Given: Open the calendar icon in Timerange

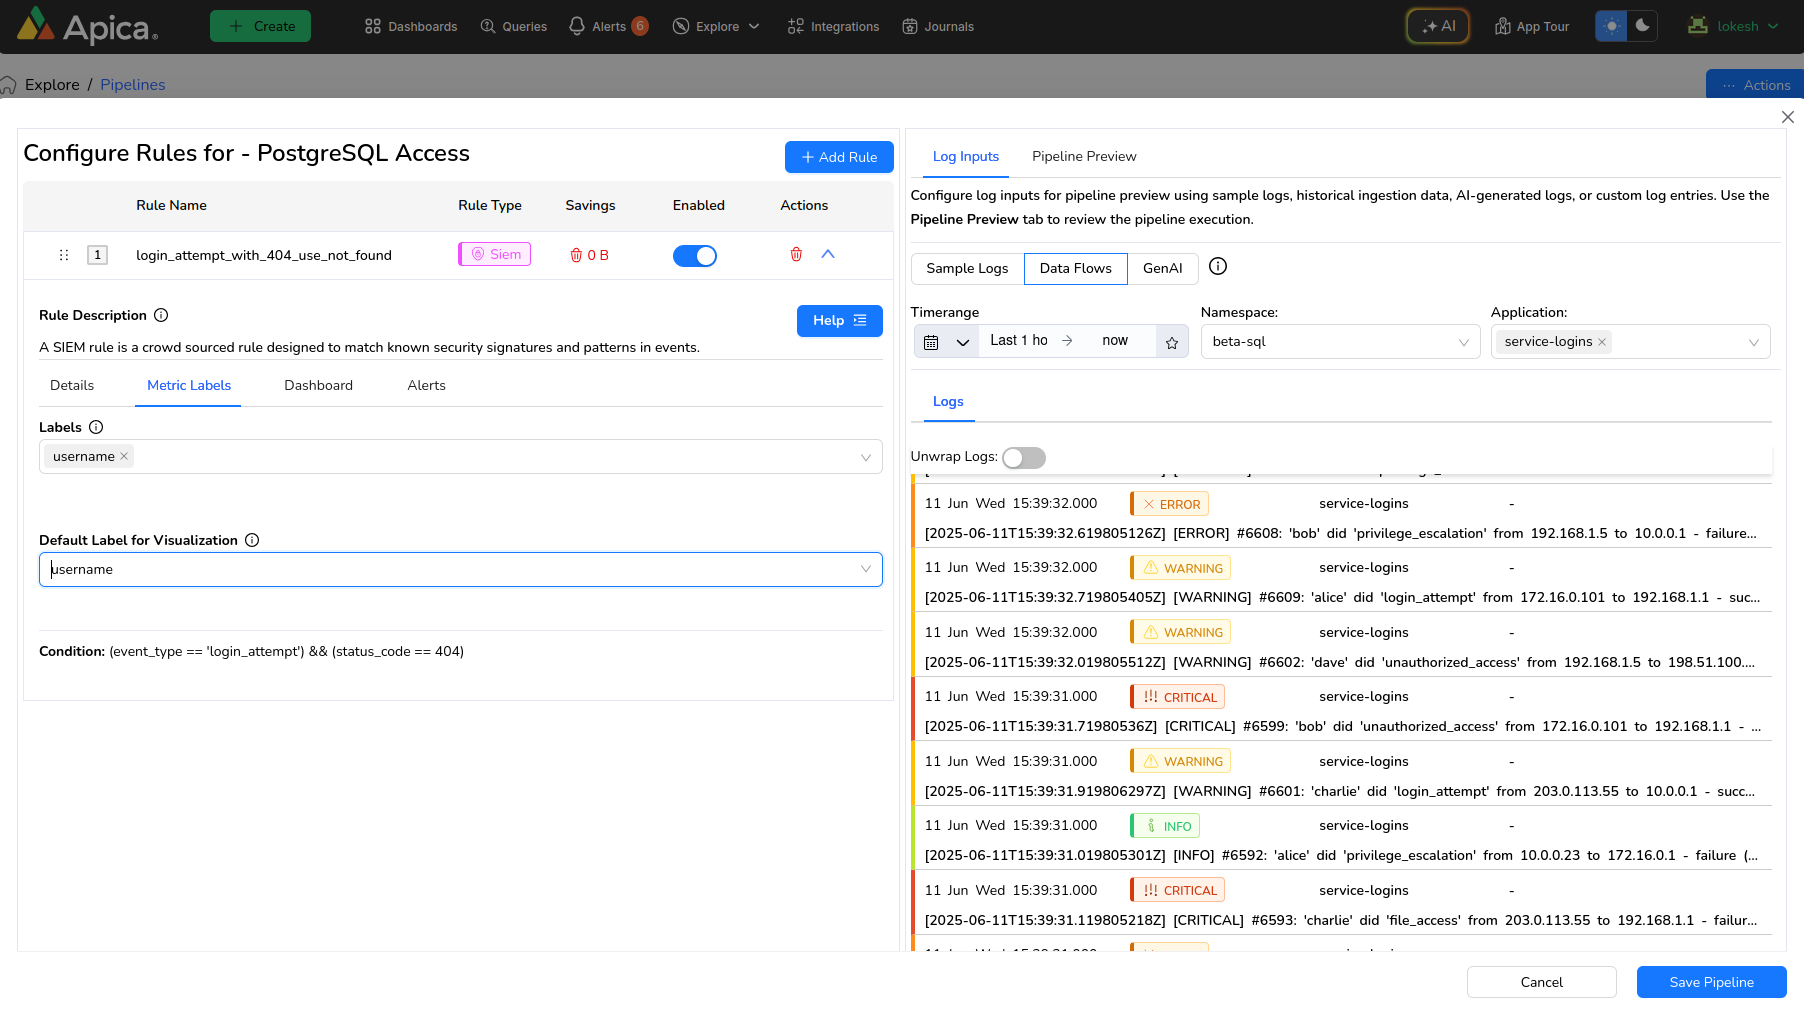Looking at the screenshot, I should coord(931,342).
